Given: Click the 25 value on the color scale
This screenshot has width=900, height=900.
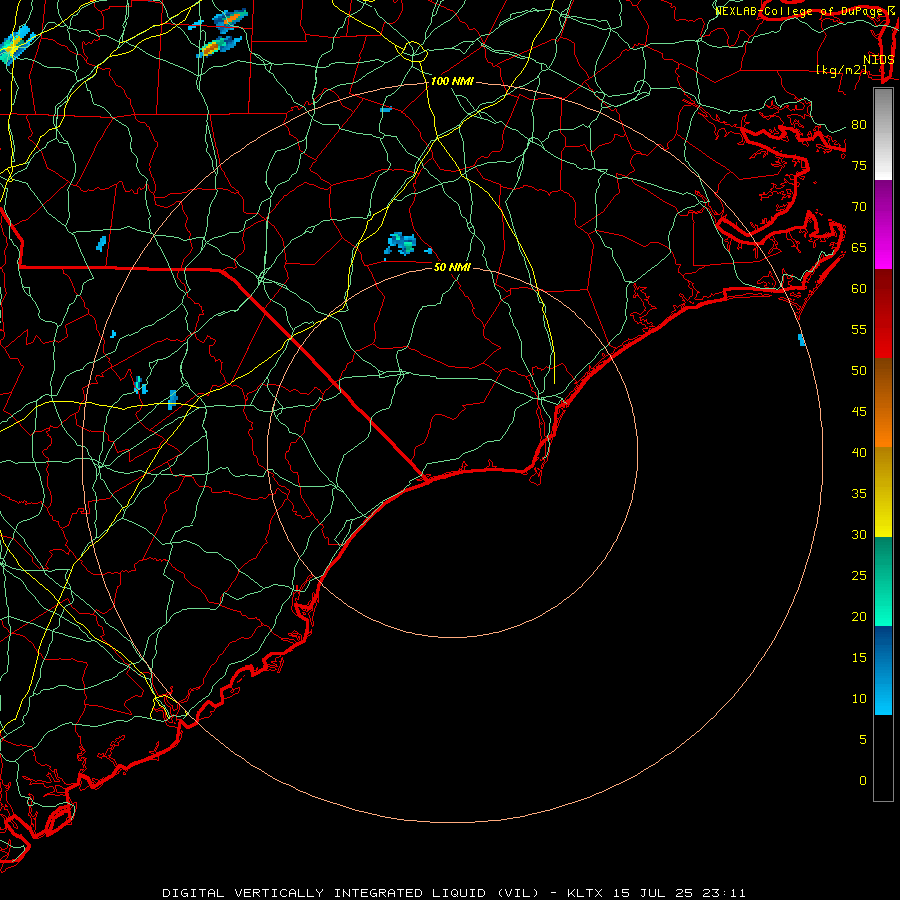Looking at the screenshot, I should (859, 575).
